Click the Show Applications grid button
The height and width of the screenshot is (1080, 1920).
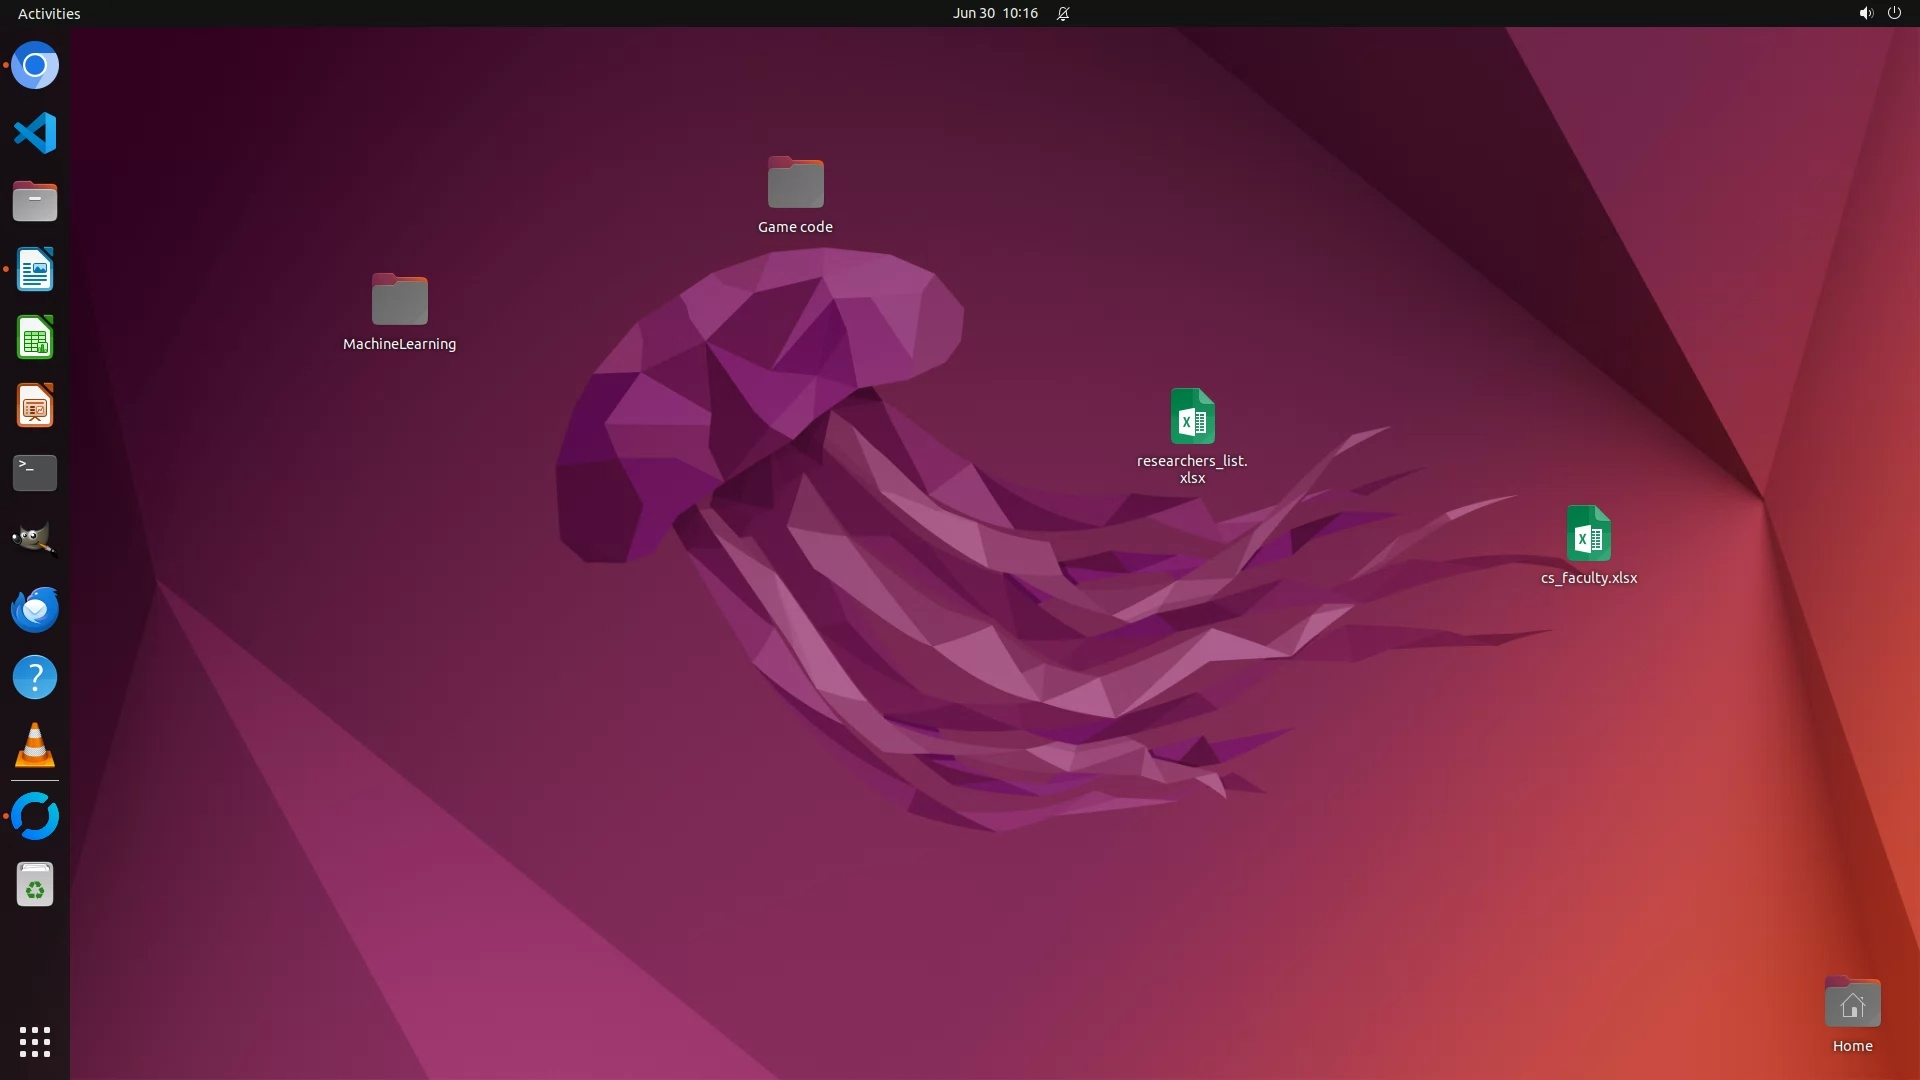coord(35,1041)
